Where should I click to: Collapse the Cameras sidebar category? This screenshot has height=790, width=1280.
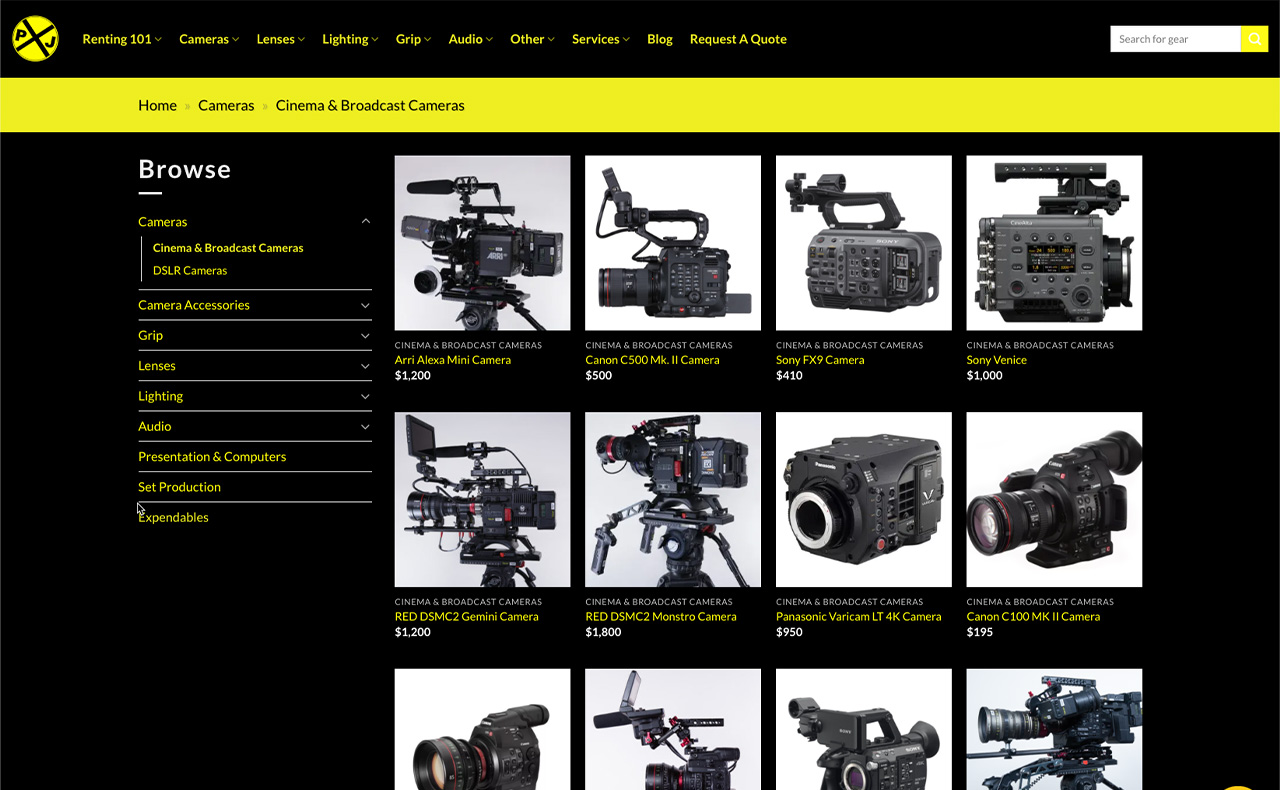[x=365, y=222]
